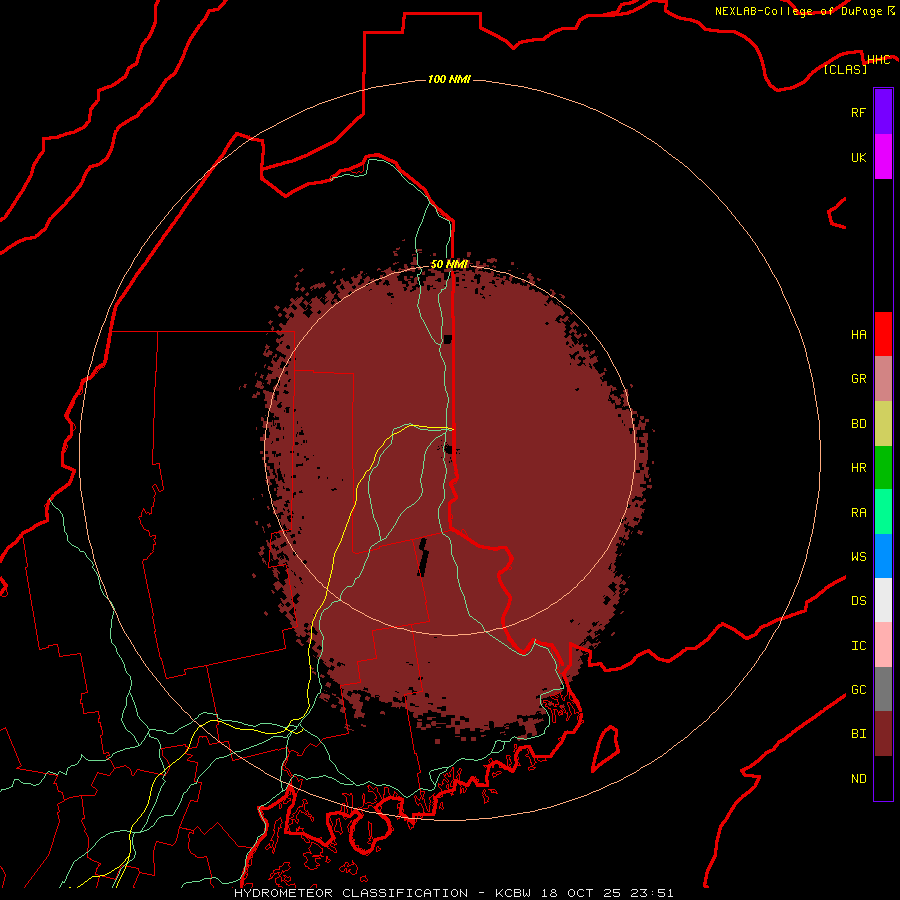The height and width of the screenshot is (900, 900).
Task: Click the DS legend label
Action: 858,601
